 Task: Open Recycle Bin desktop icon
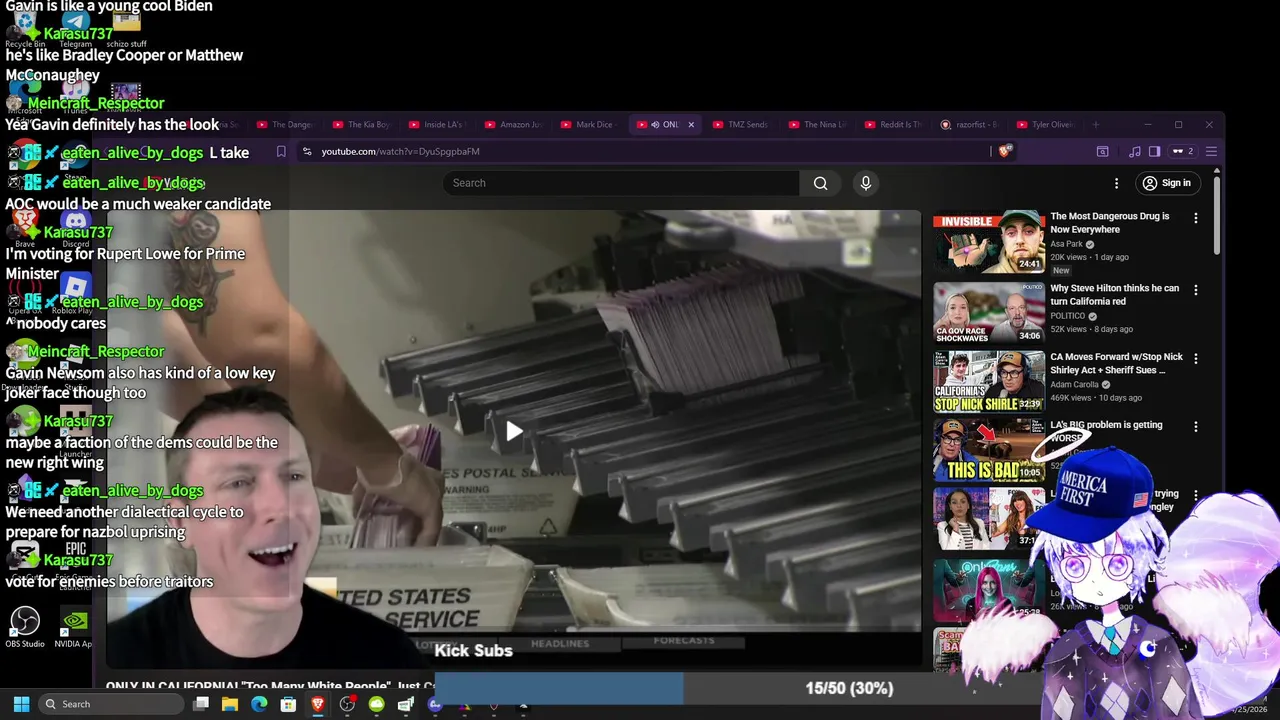(x=25, y=26)
